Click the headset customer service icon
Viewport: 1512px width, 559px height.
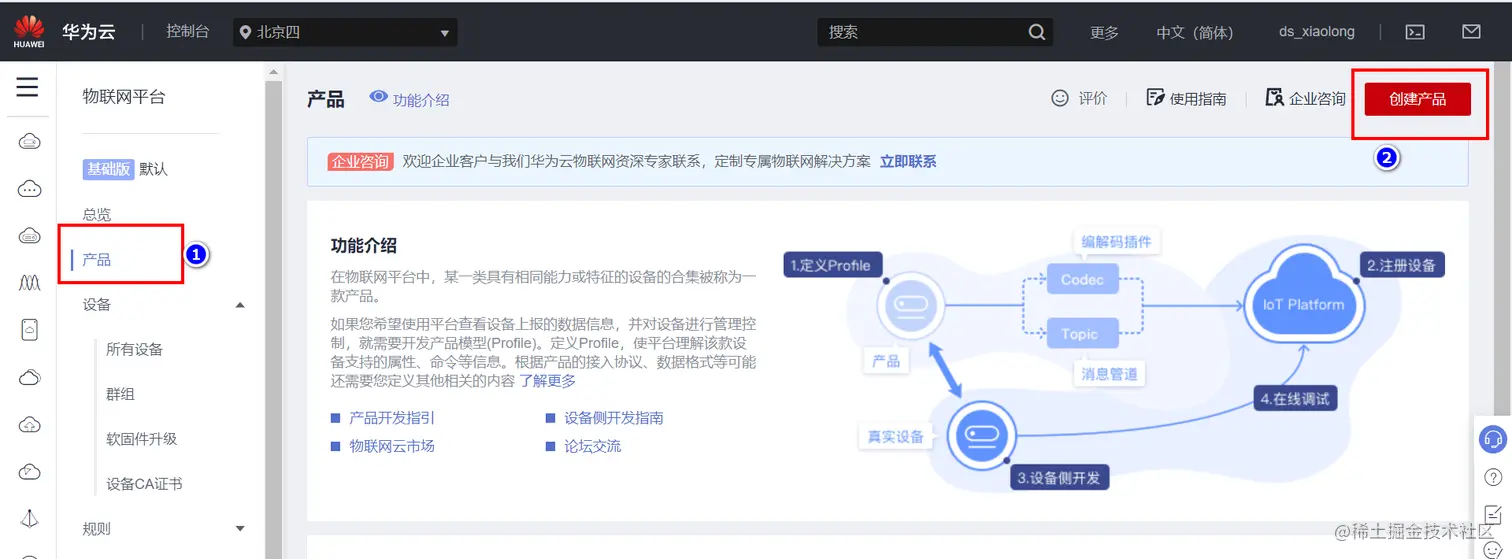pyautogui.click(x=1493, y=439)
